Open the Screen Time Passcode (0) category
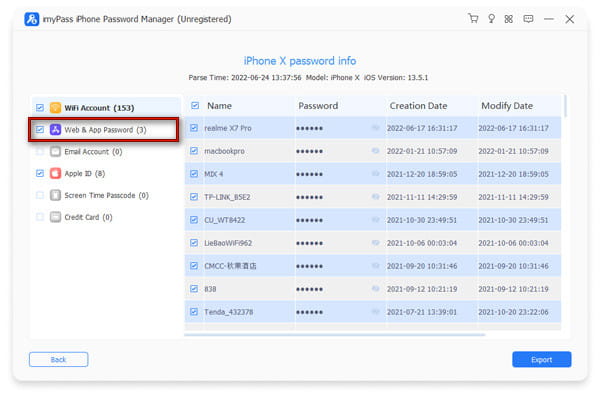Screen dimensions: 600x393 point(106,195)
